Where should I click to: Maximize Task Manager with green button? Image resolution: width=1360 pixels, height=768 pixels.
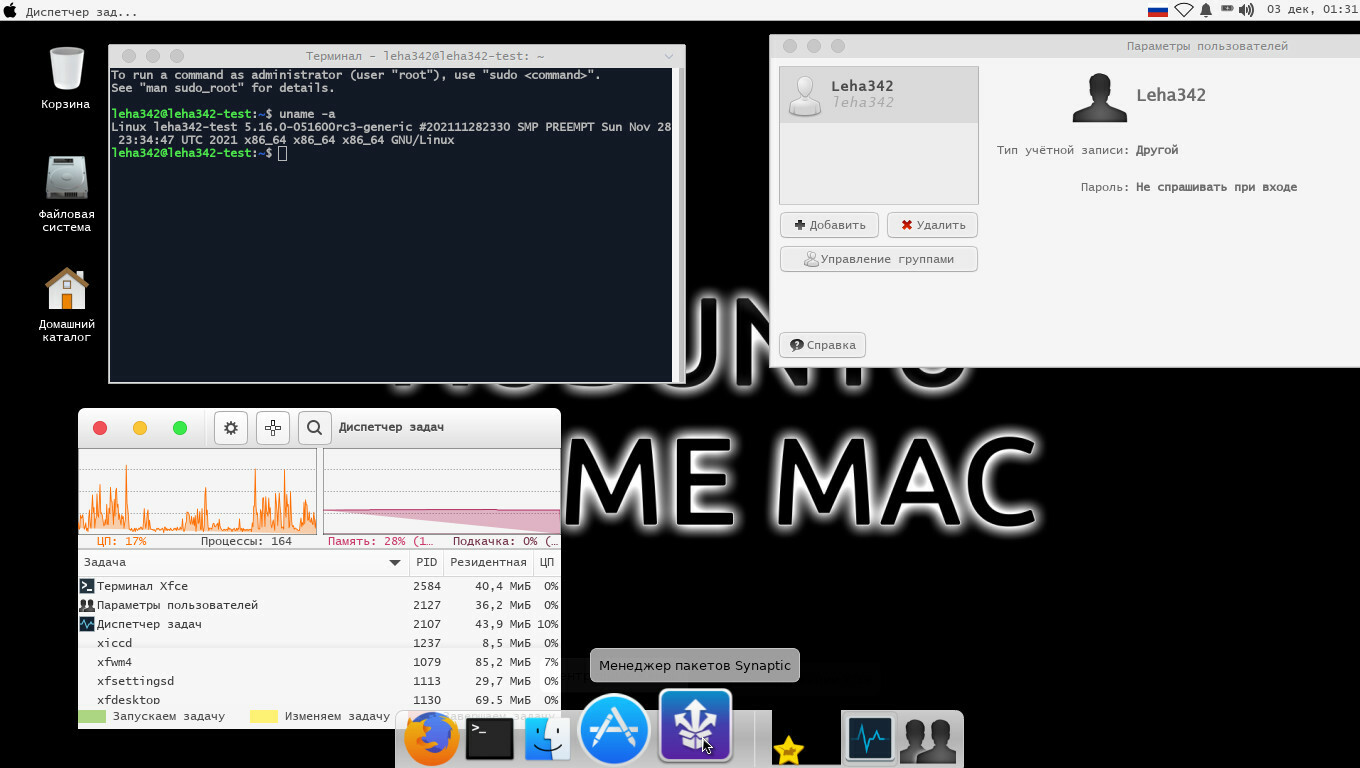tap(180, 428)
